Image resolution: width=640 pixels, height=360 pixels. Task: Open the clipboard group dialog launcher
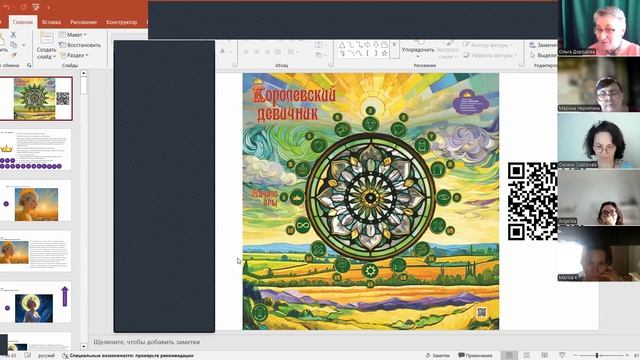29,65
